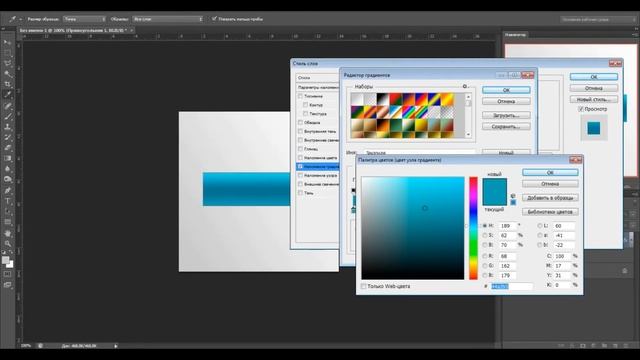
Task: Click gradient presets scroll-down arrow
Action: coord(468,134)
